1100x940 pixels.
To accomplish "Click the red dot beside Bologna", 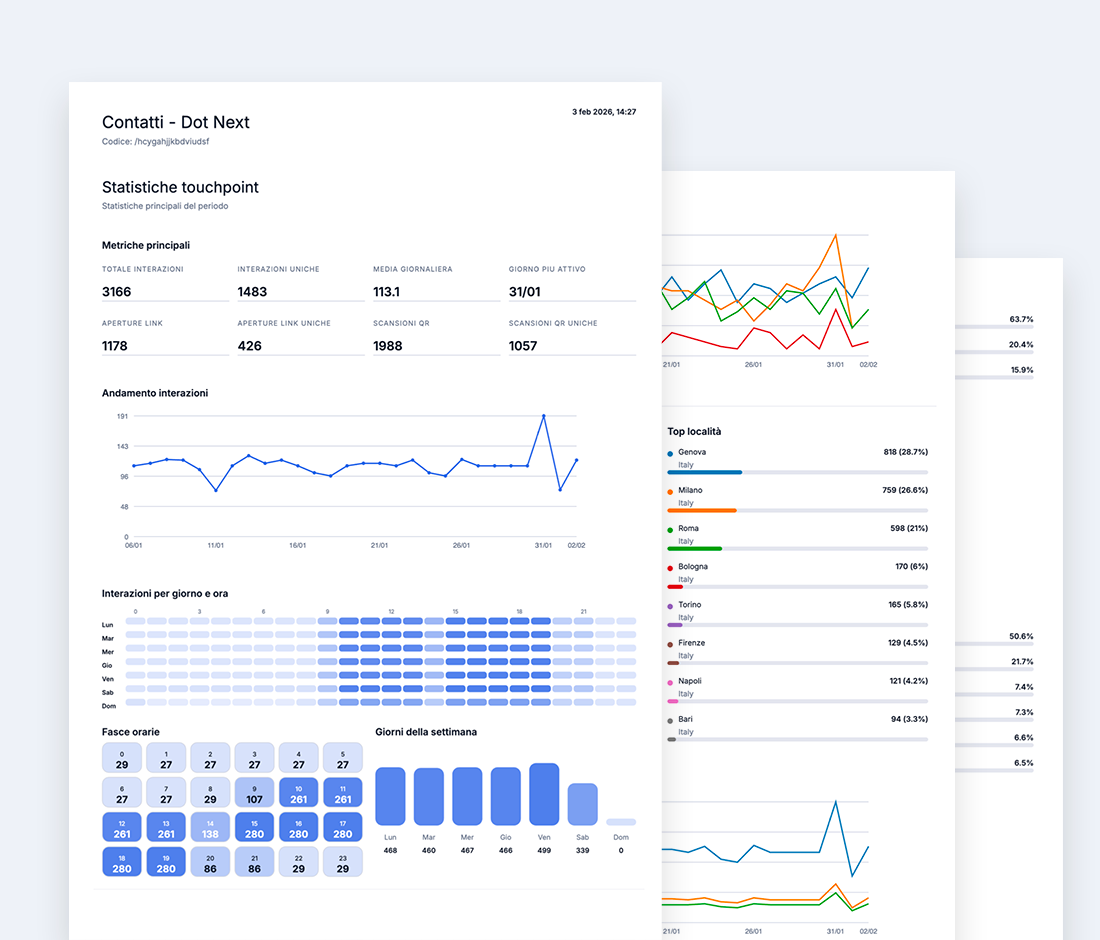I will 670,567.
